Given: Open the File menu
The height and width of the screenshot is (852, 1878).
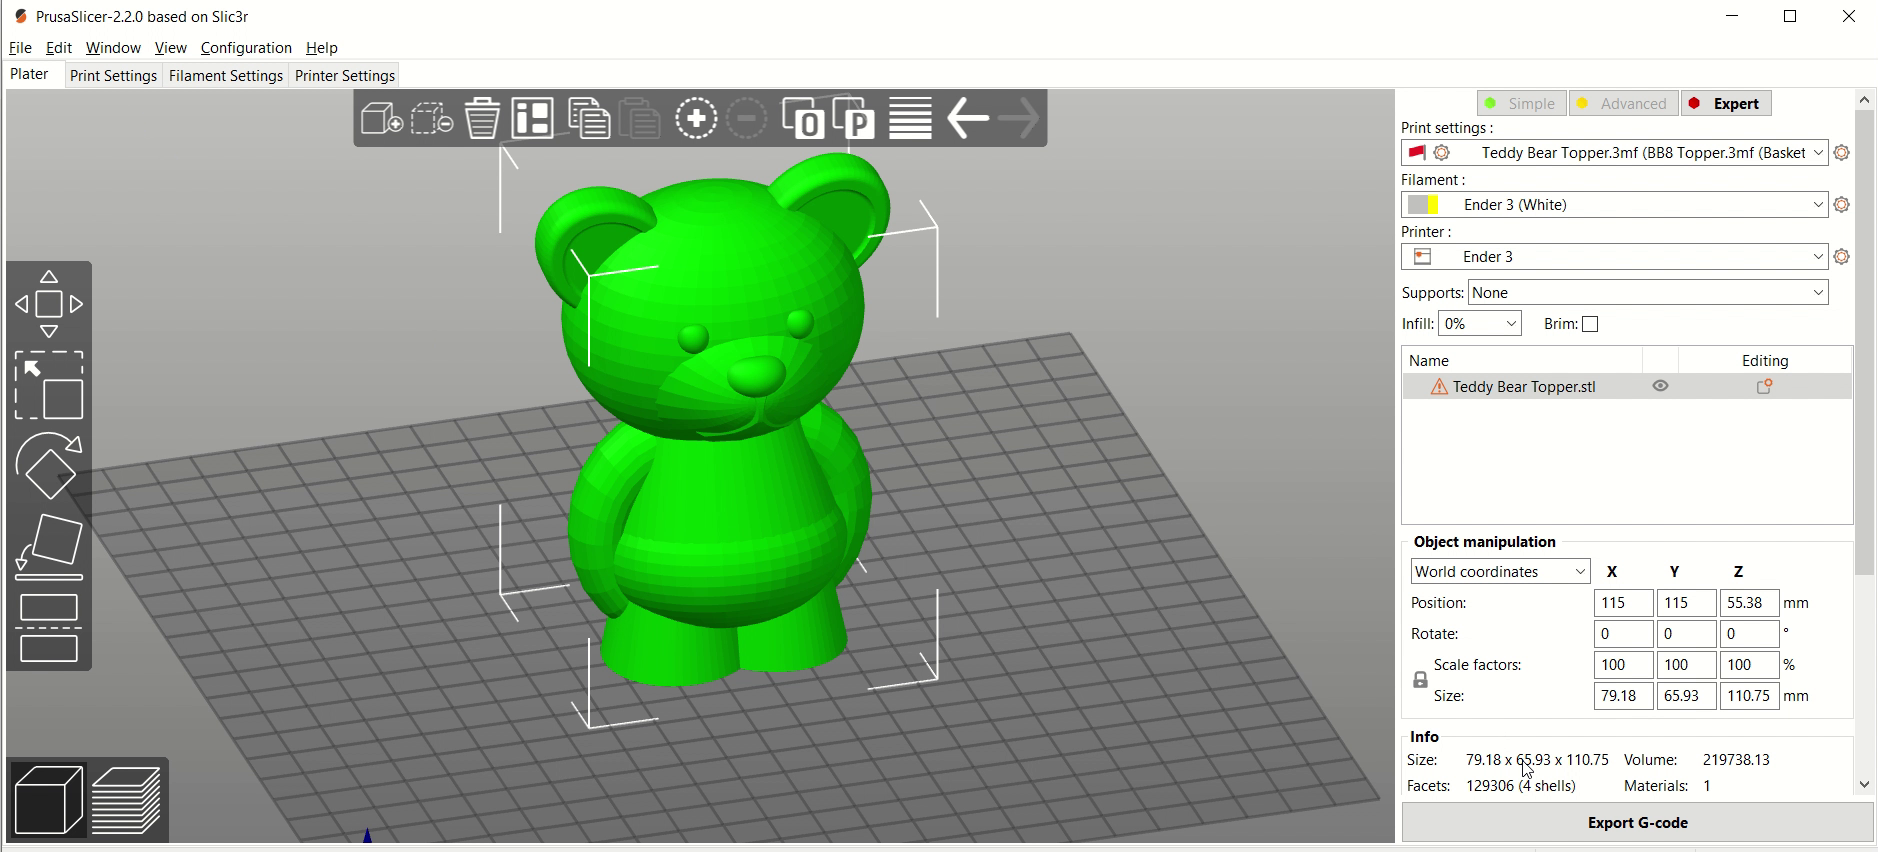Looking at the screenshot, I should click(20, 47).
